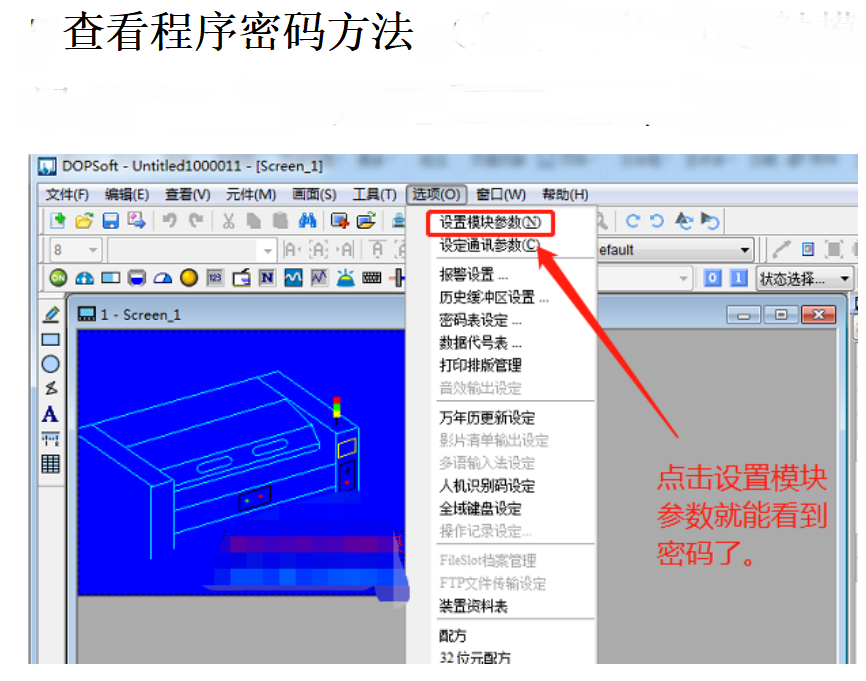Click the Save floppy disk icon

(x=111, y=221)
